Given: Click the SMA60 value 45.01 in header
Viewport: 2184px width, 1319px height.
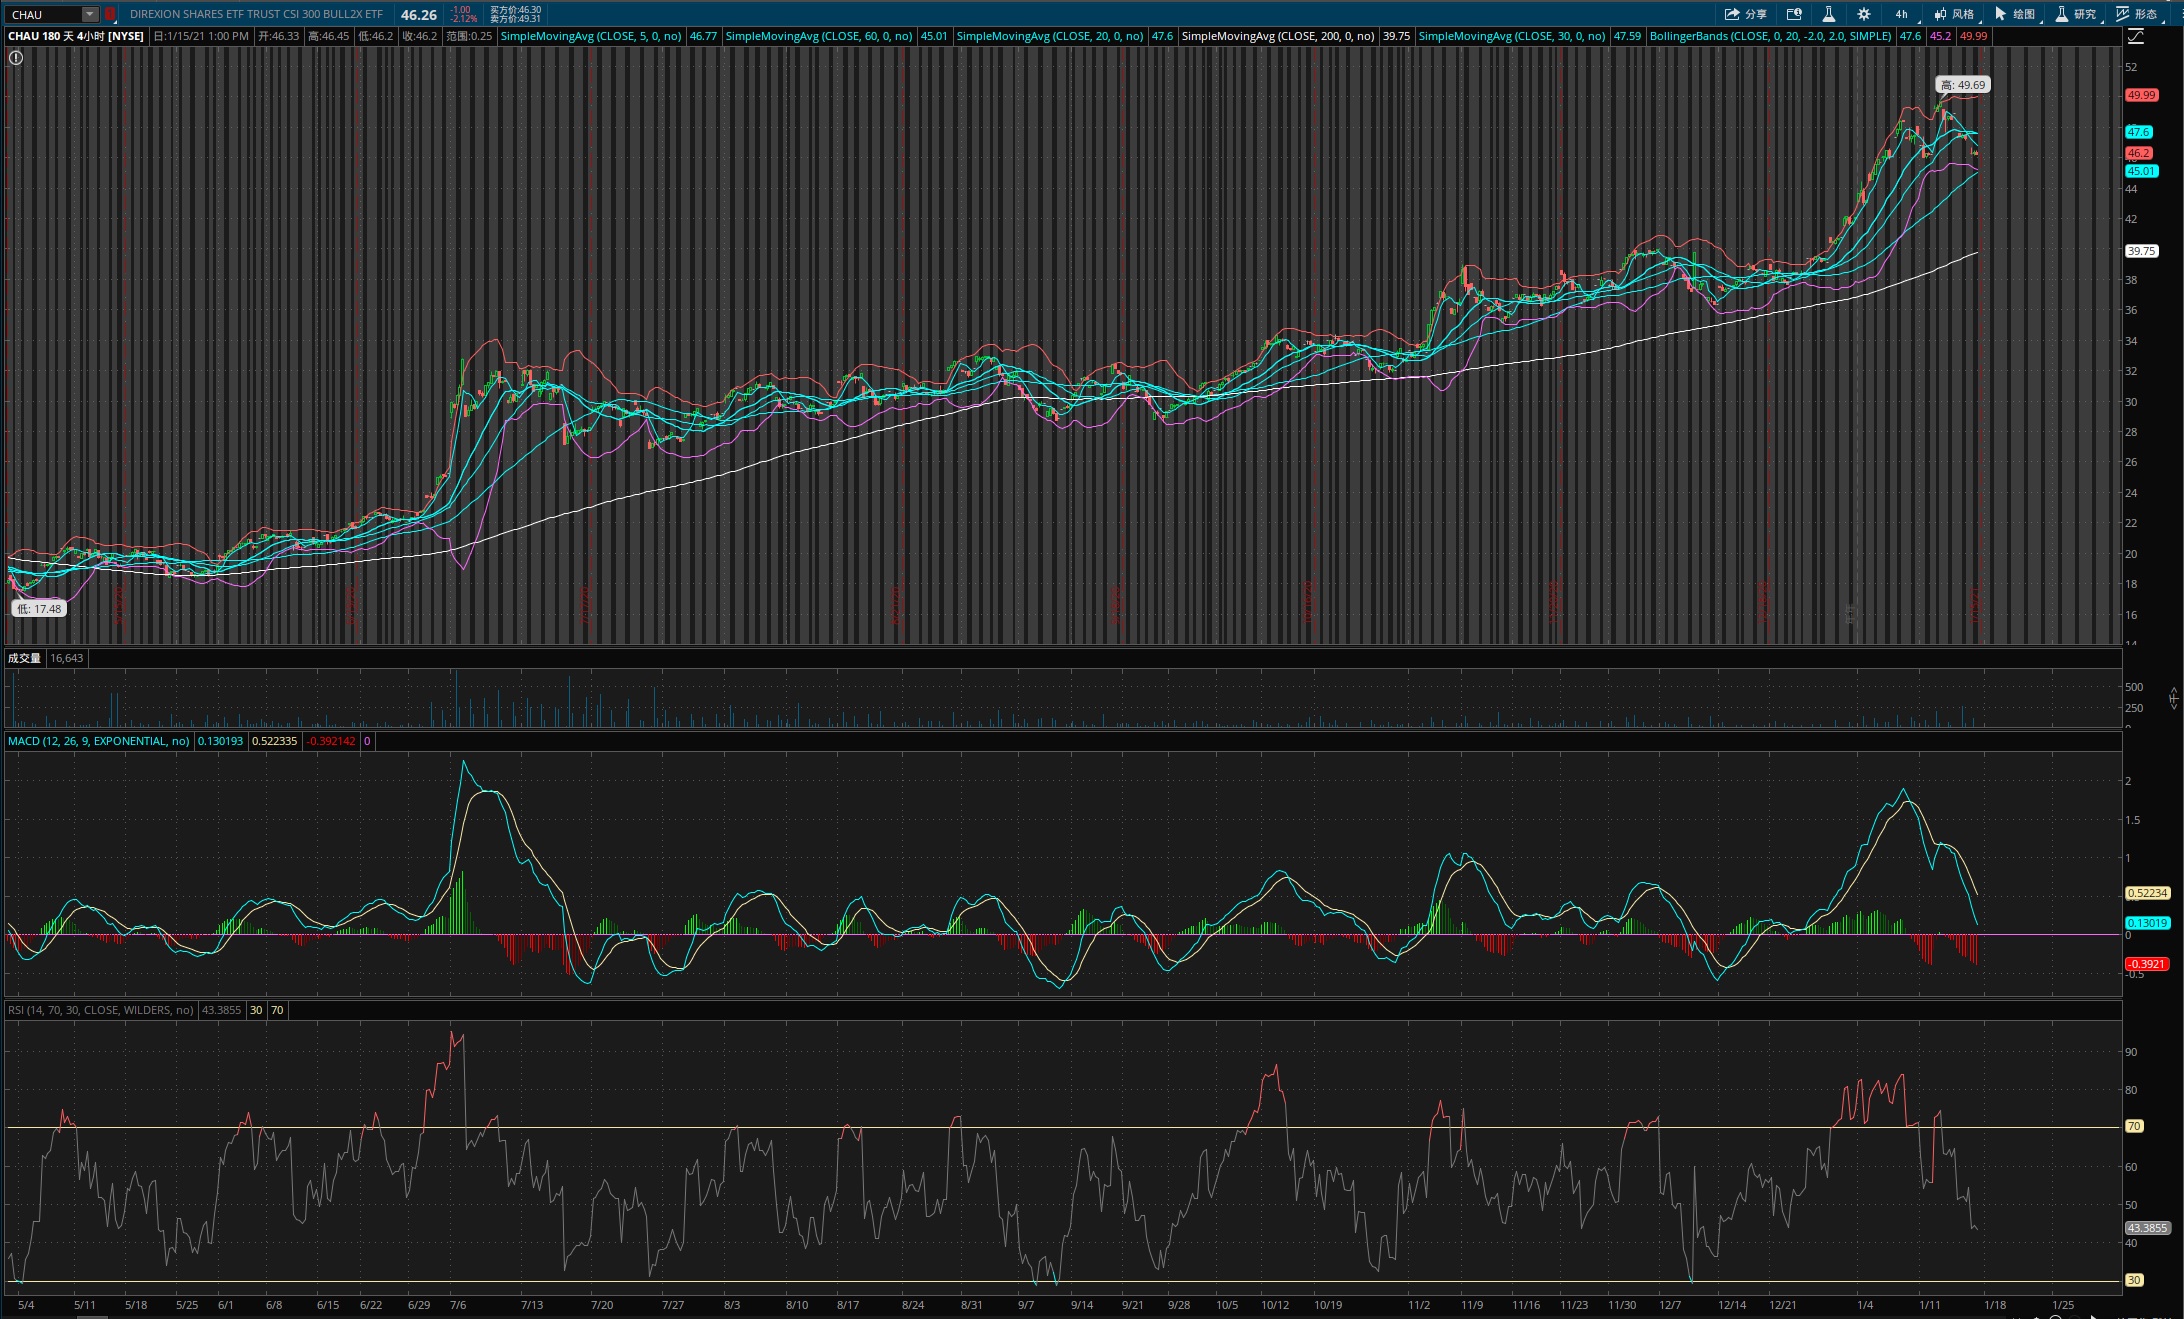Looking at the screenshot, I should click(x=934, y=36).
